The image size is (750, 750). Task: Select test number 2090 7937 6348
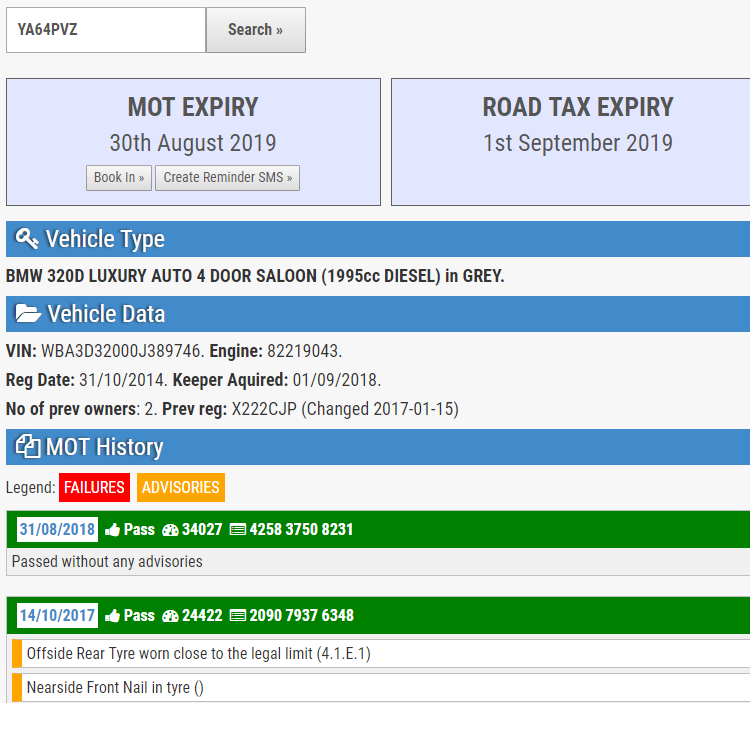coord(301,616)
